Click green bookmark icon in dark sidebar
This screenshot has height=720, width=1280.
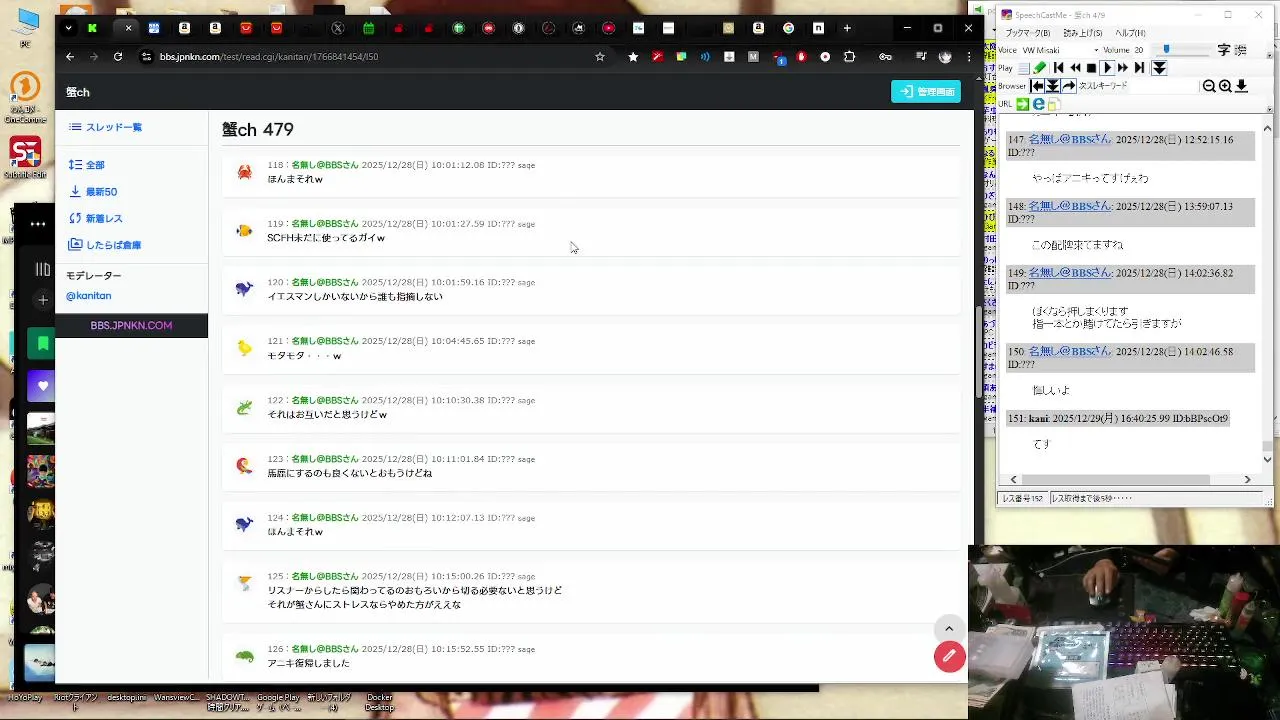(43, 344)
